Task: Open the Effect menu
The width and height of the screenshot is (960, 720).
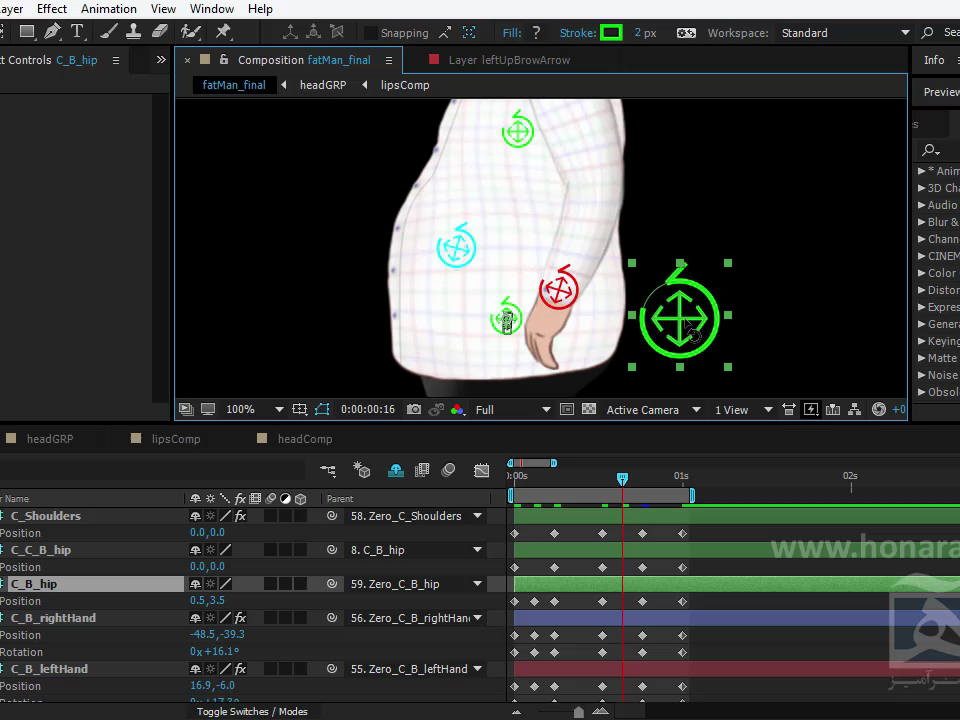Action: pos(51,9)
